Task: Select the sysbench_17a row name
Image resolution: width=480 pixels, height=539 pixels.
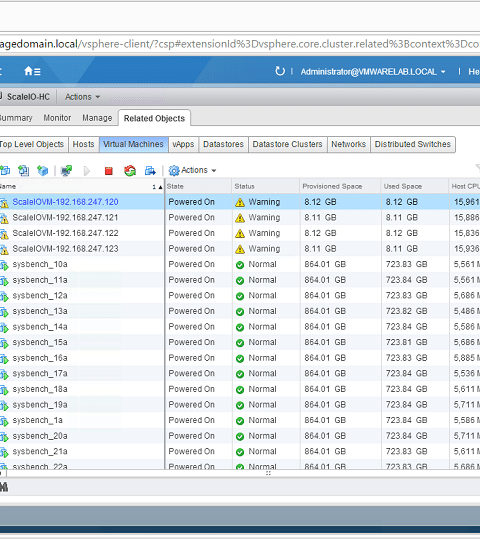Action: pyautogui.click(x=40, y=374)
